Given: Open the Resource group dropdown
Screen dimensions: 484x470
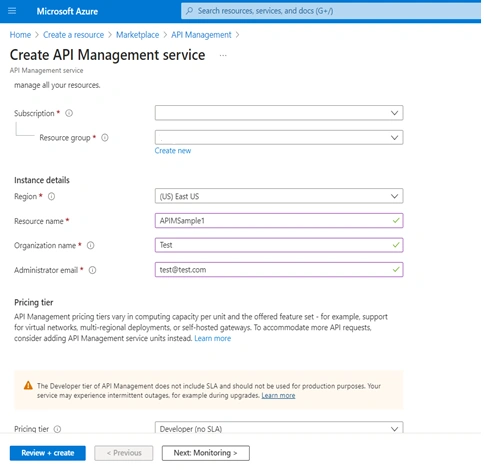Looking at the screenshot, I should click(279, 137).
